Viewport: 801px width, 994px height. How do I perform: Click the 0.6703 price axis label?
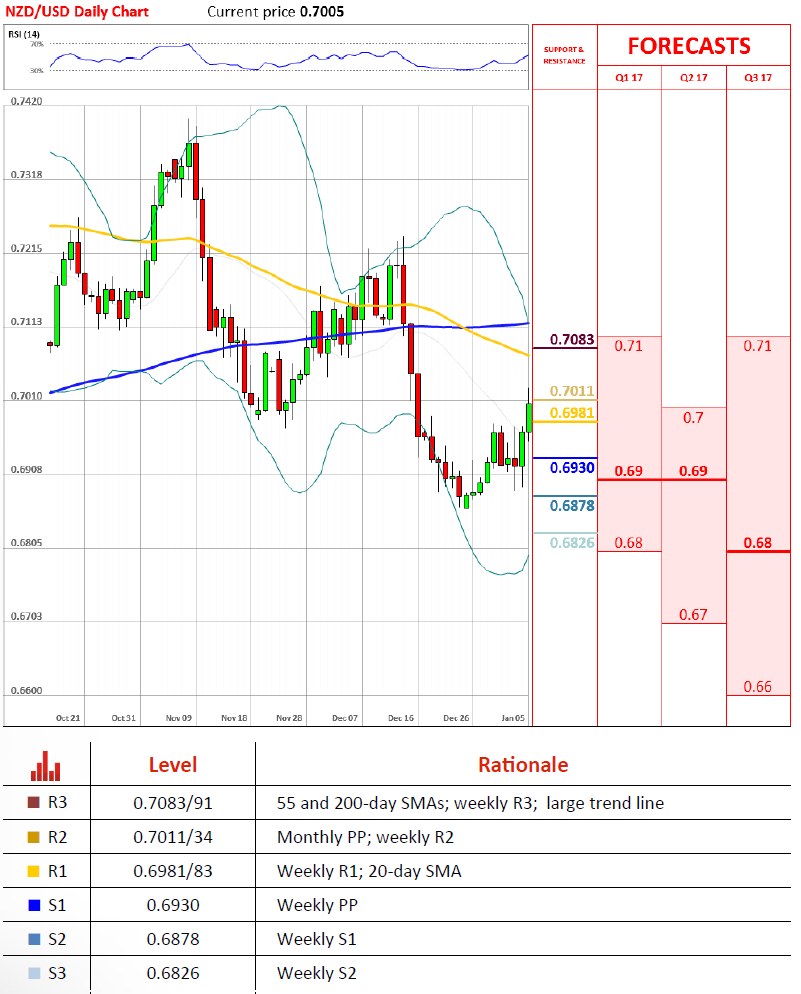27,617
